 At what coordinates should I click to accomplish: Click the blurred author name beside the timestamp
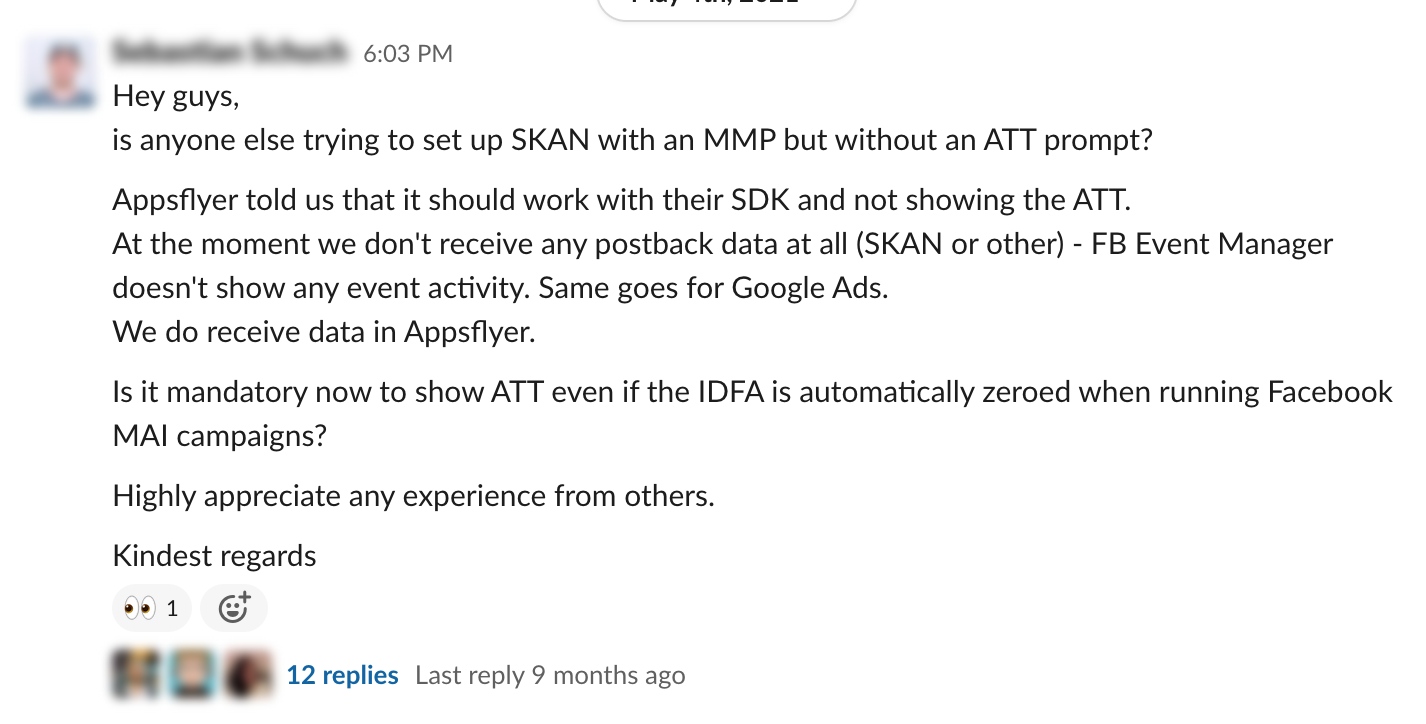pos(231,52)
